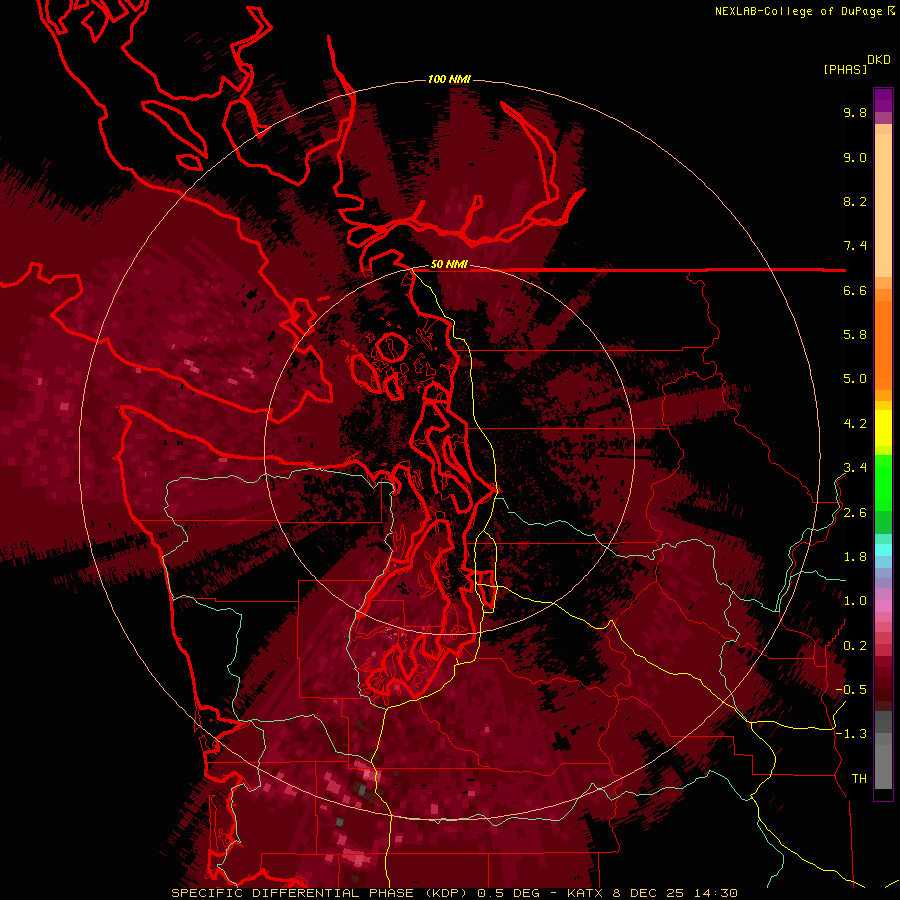
Task: Select the 6.6 legend value
Action: pos(855,290)
